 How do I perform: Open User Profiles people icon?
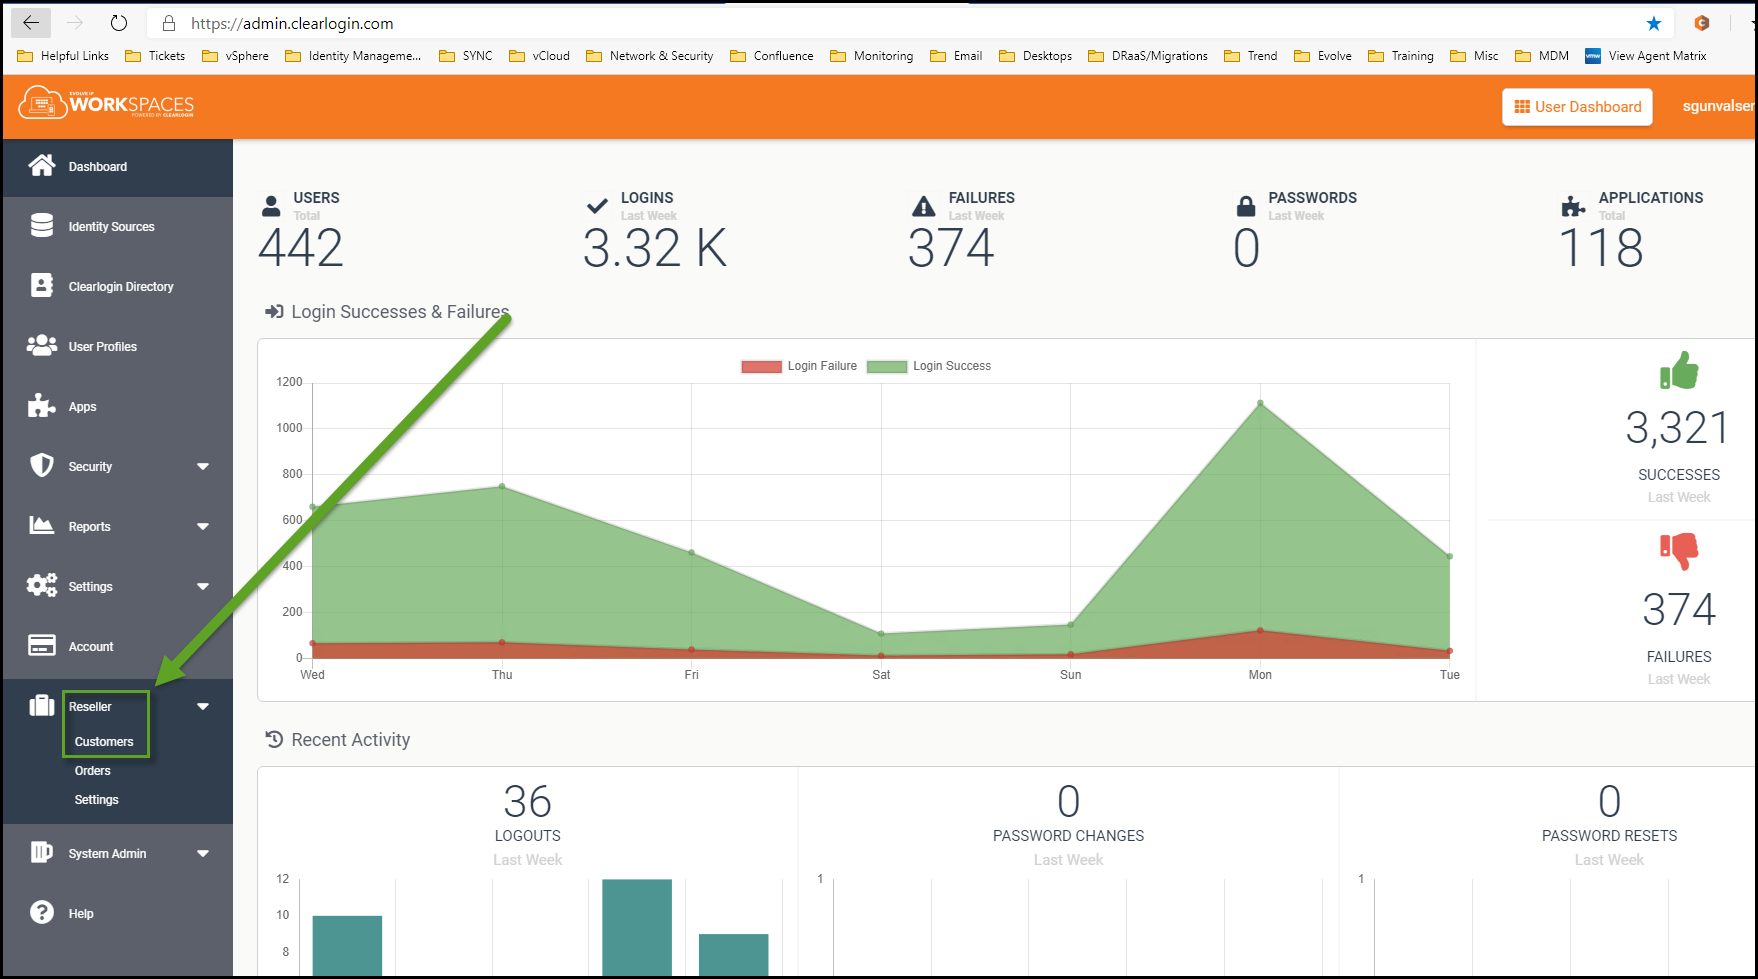(x=42, y=346)
